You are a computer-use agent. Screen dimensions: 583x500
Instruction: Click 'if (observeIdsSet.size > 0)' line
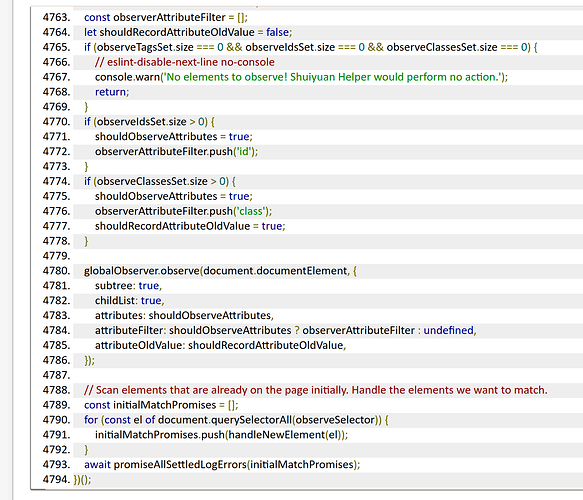pyautogui.click(x=149, y=122)
